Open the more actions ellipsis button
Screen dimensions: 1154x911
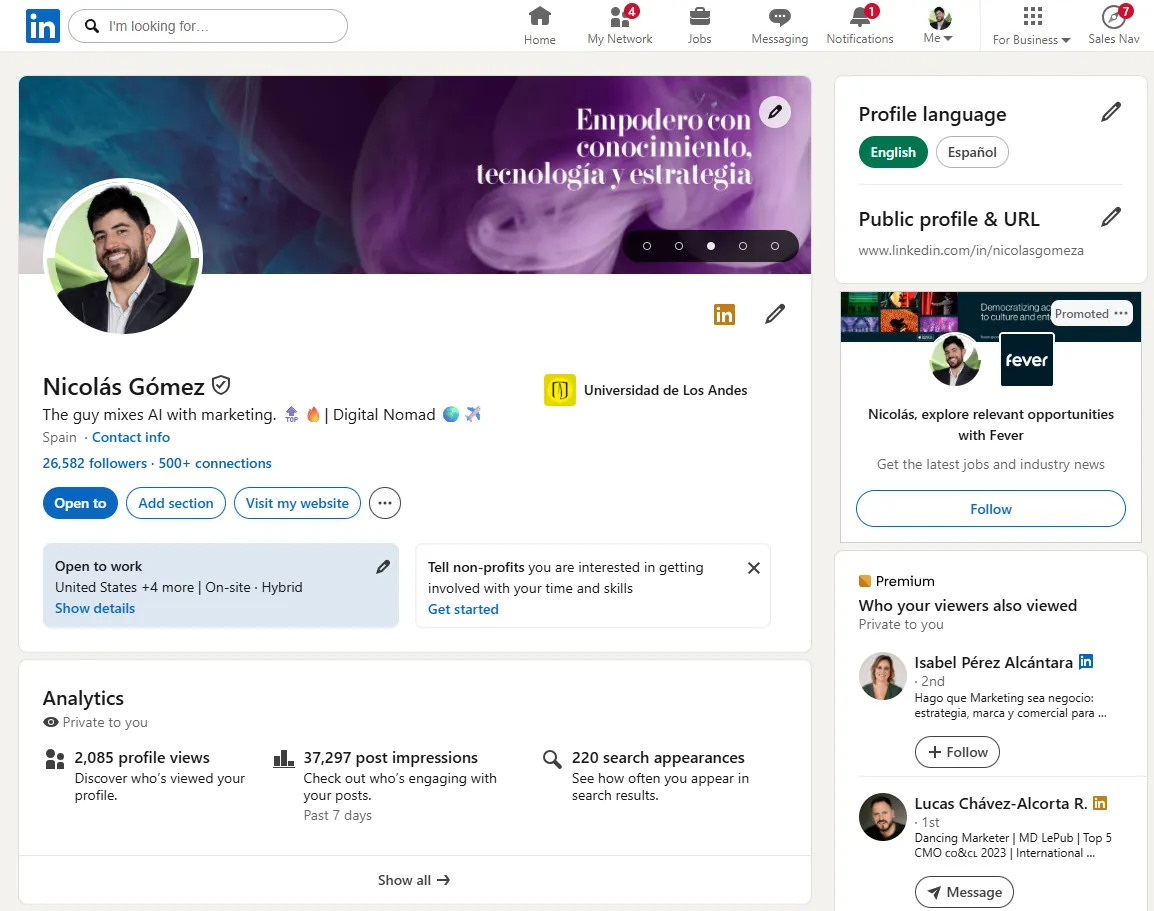coord(385,503)
